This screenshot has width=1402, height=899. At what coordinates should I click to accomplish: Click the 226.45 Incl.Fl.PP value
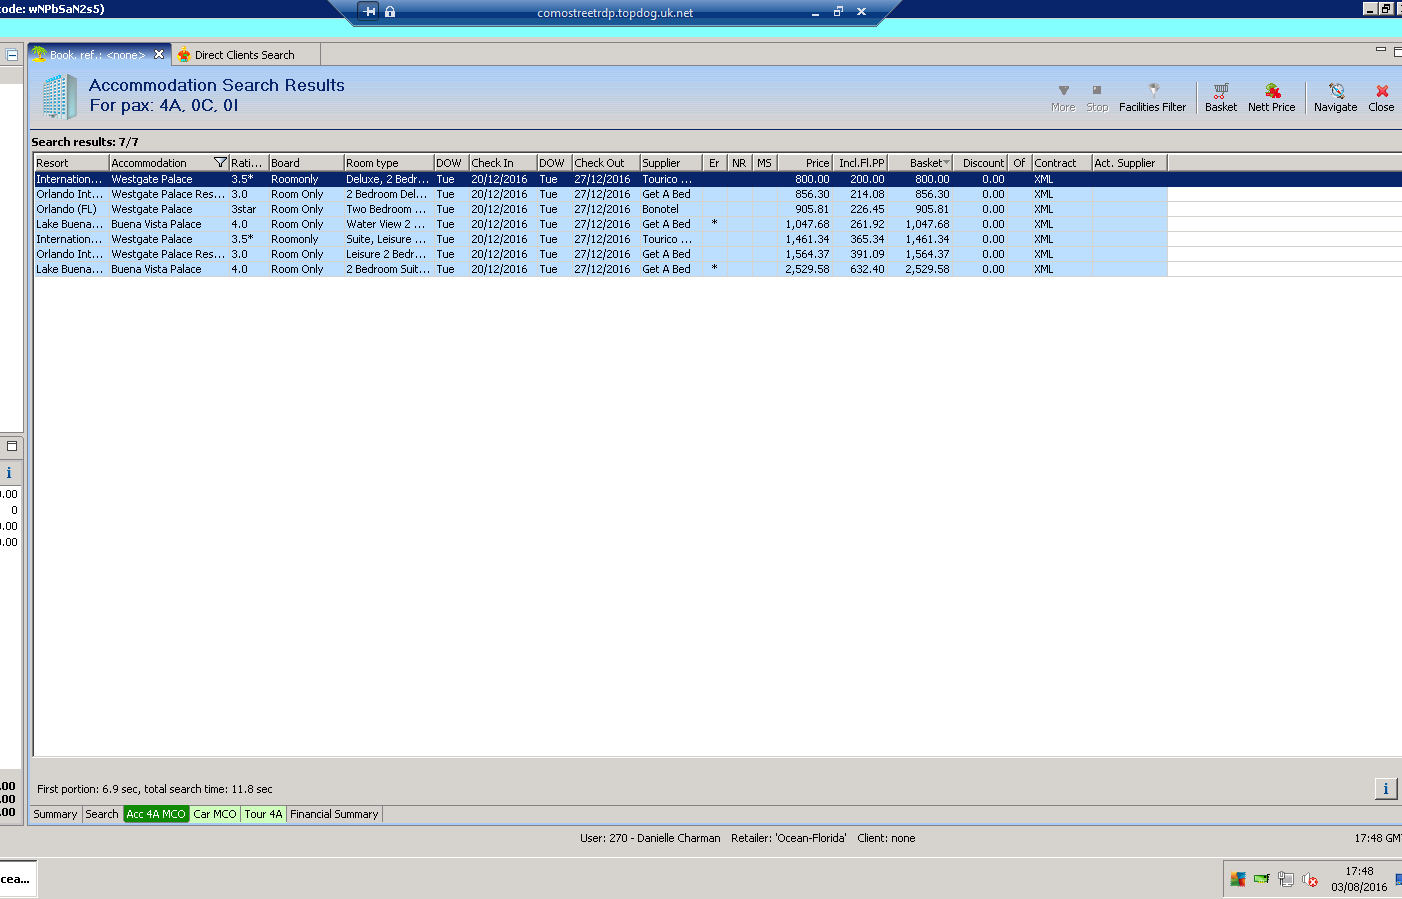(x=867, y=209)
